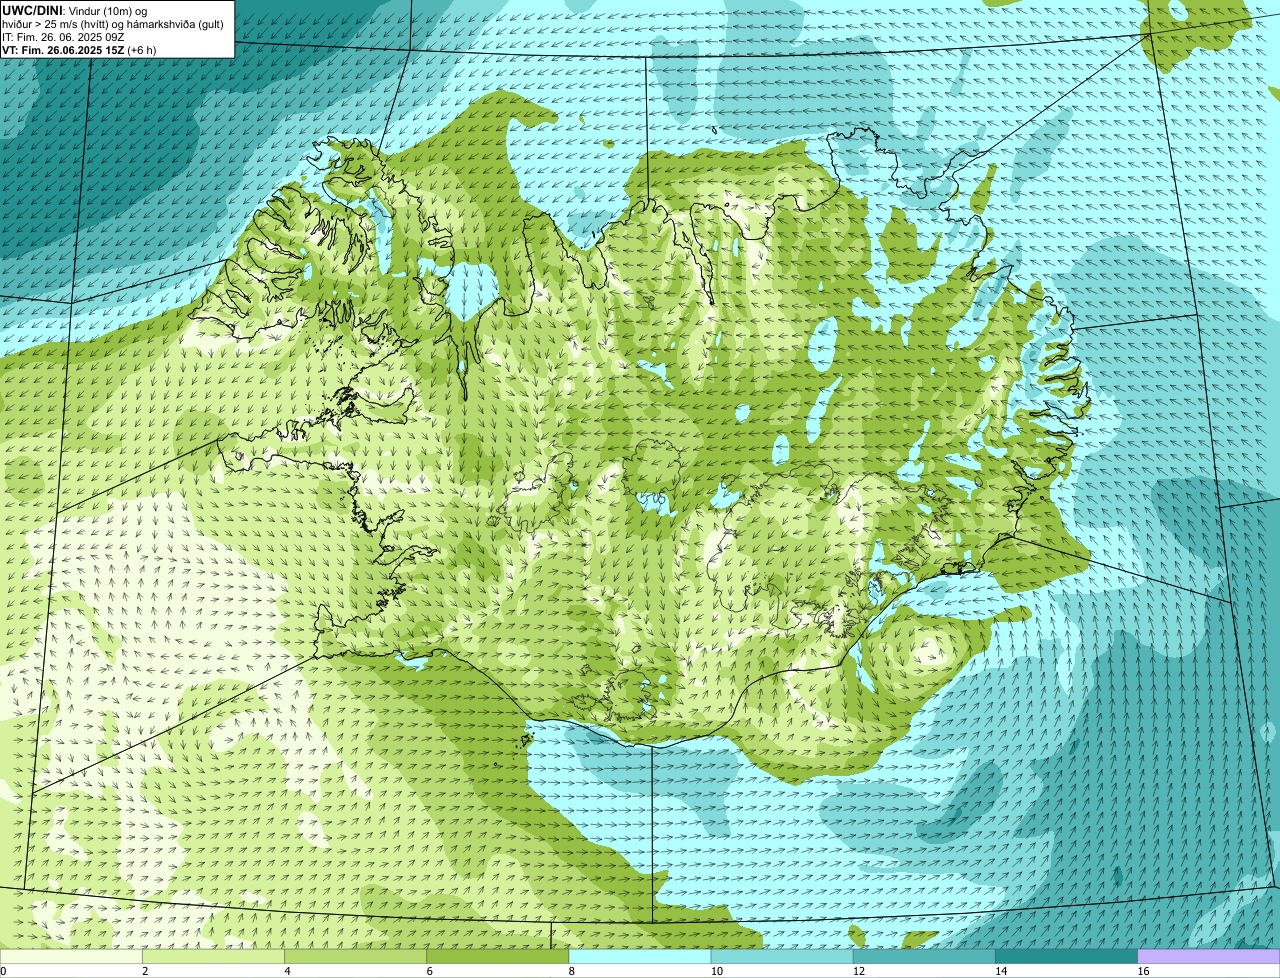
Task: Click the '0' tick label on the color scale
Action: pyautogui.click(x=3, y=971)
